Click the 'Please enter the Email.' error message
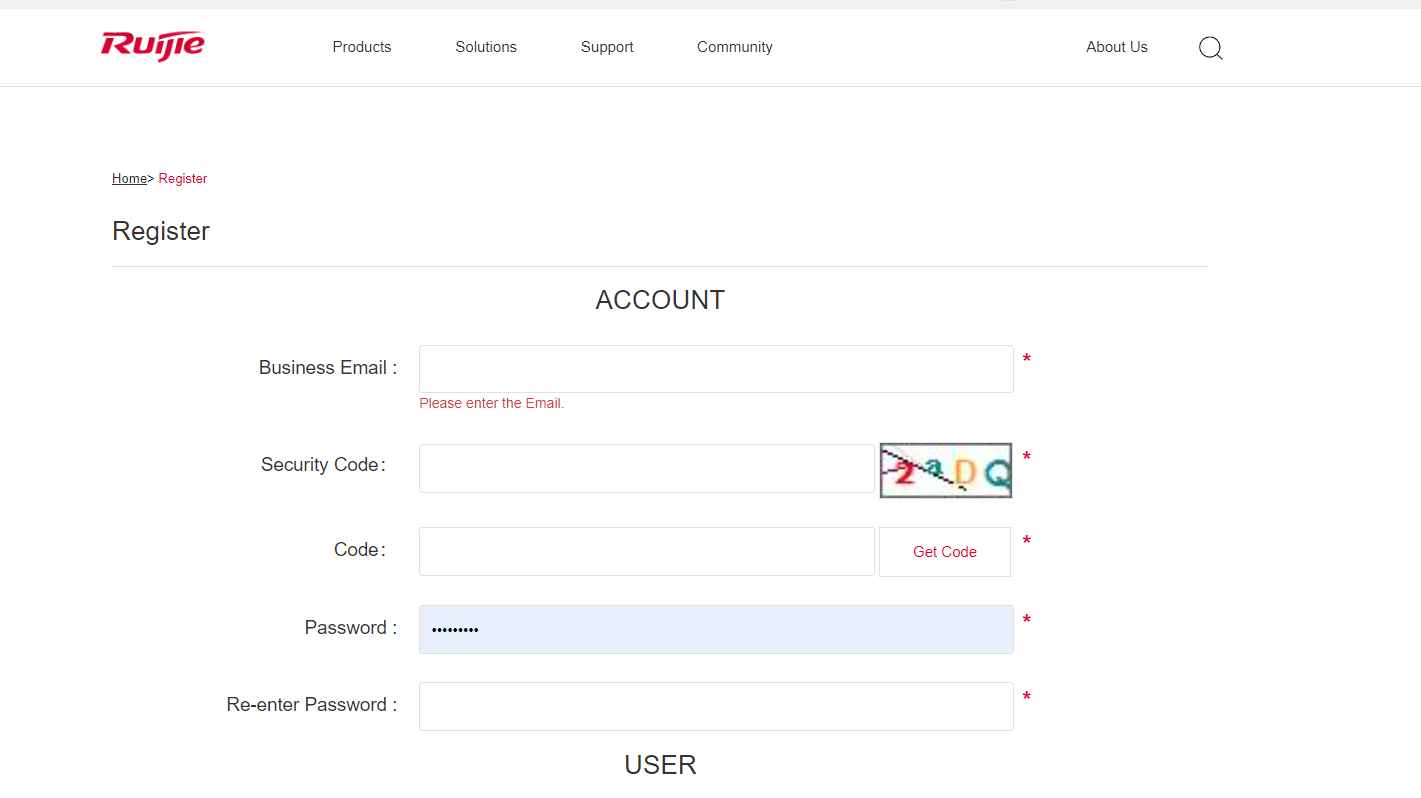This screenshot has width=1421, height=798. (491, 404)
